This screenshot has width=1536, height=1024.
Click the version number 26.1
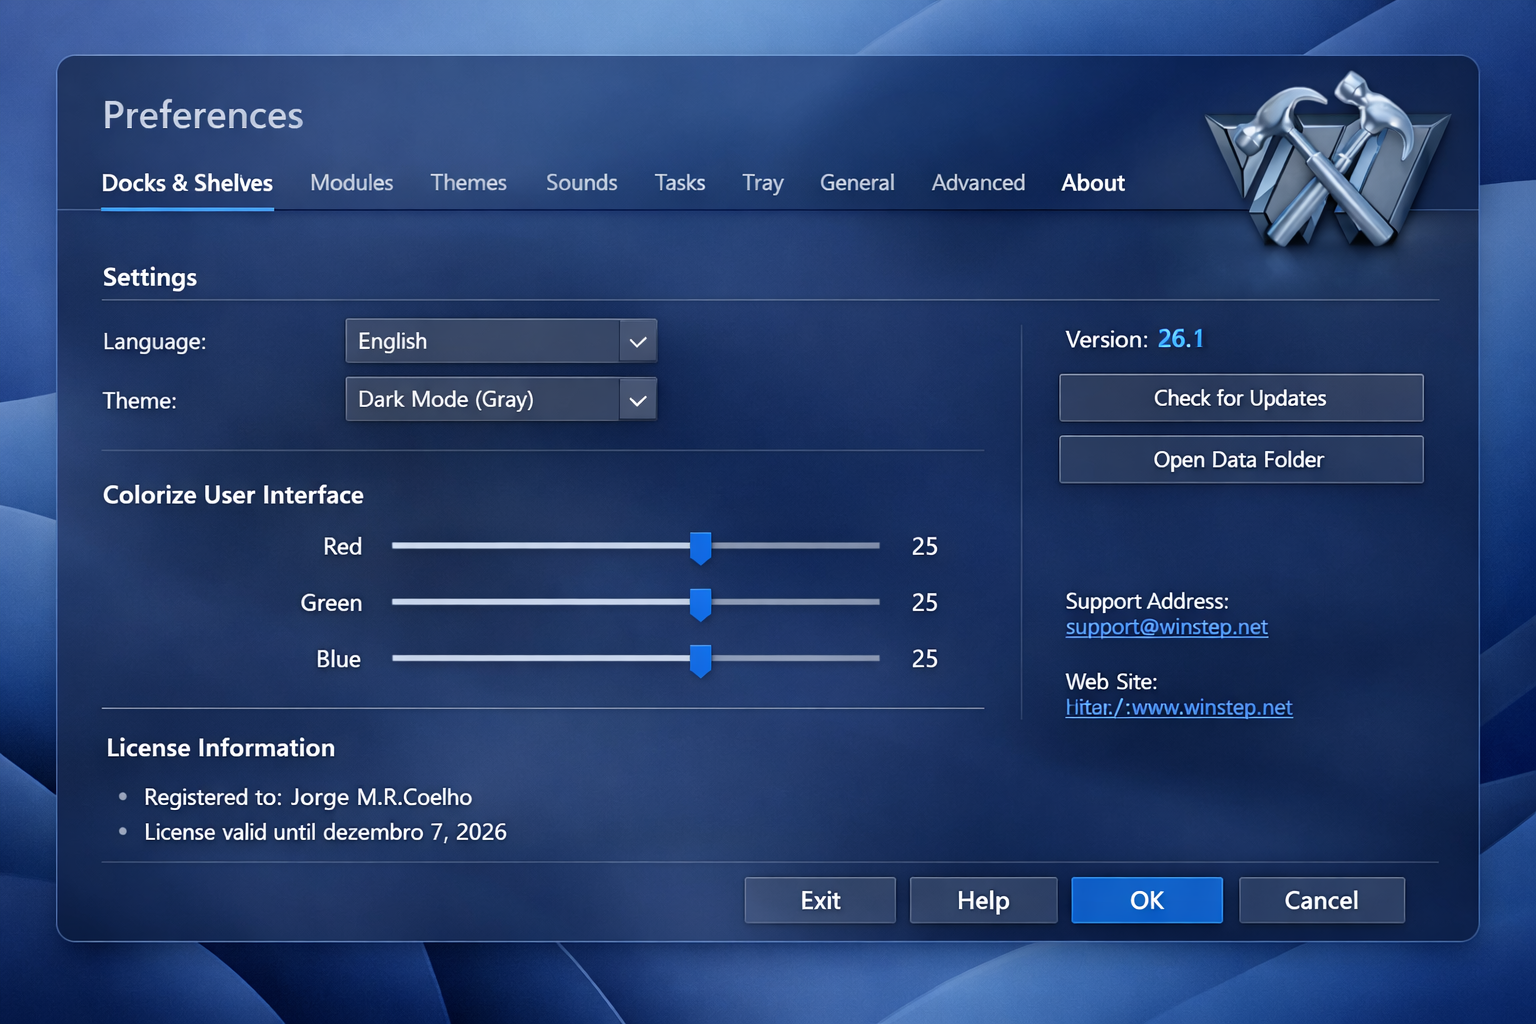(1180, 339)
